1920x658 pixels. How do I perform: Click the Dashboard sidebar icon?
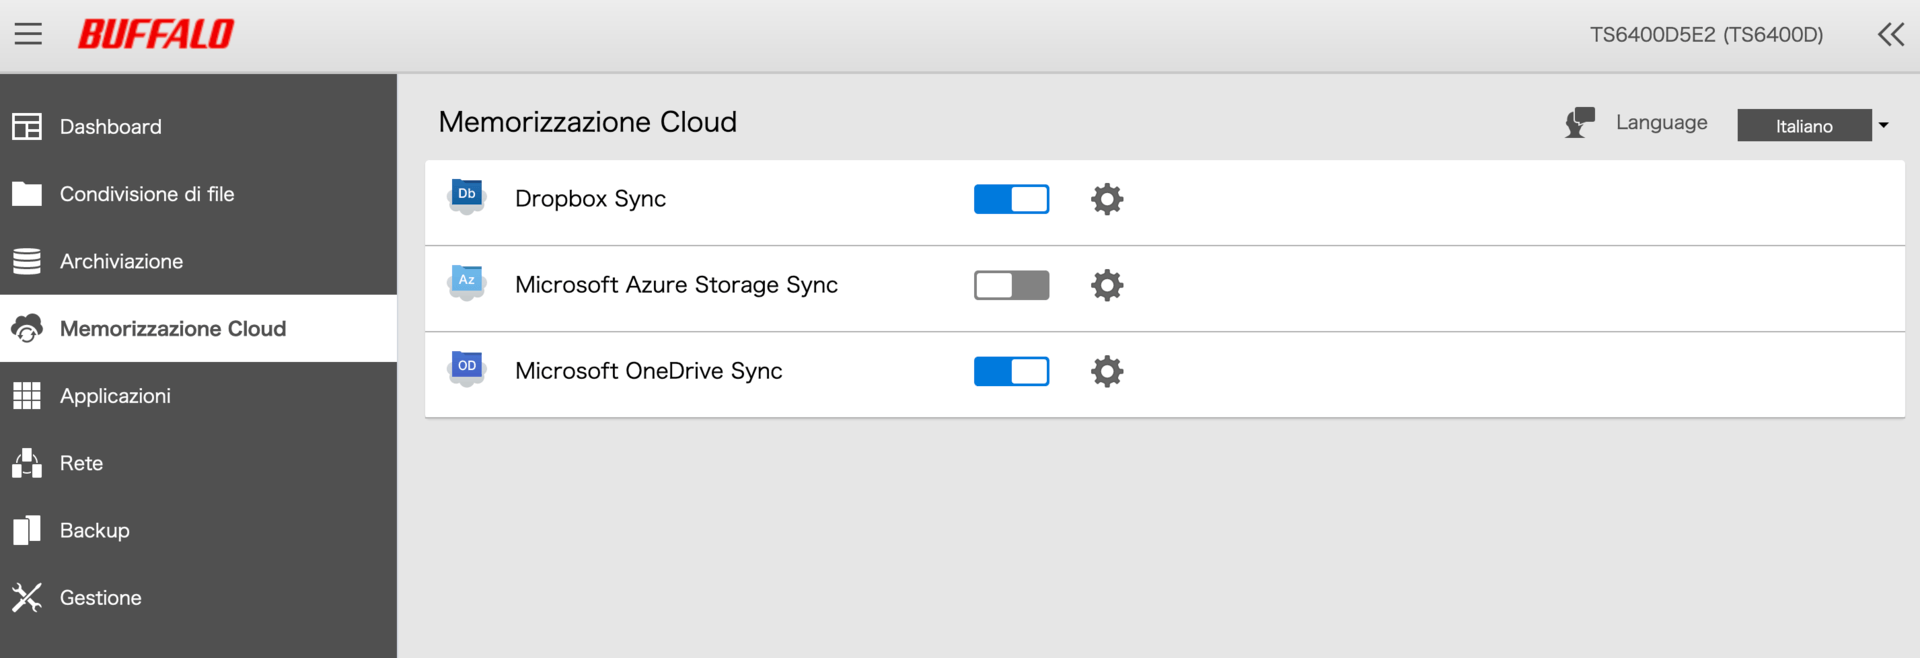tap(27, 127)
